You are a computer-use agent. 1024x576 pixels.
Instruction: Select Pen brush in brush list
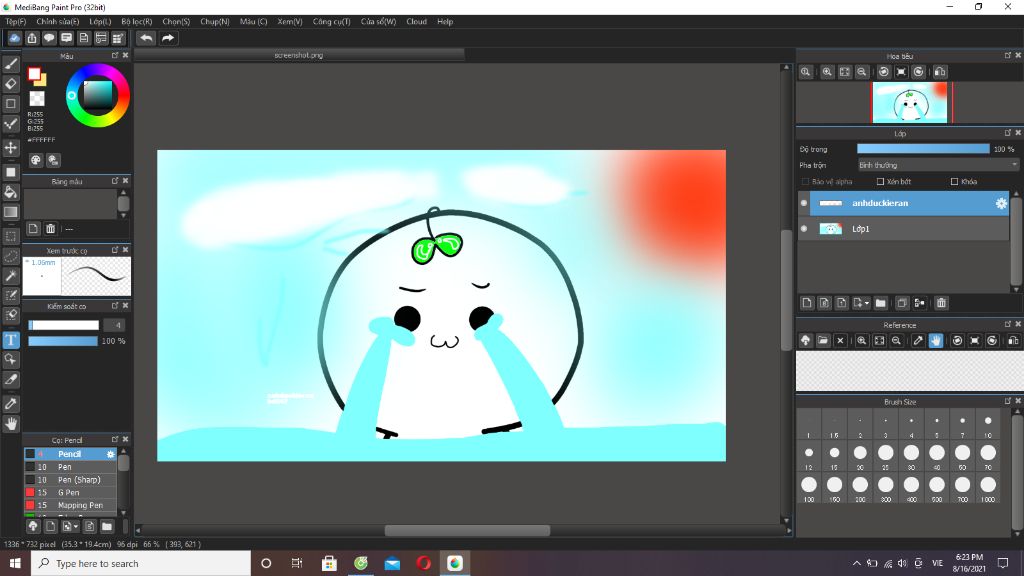tap(71, 467)
